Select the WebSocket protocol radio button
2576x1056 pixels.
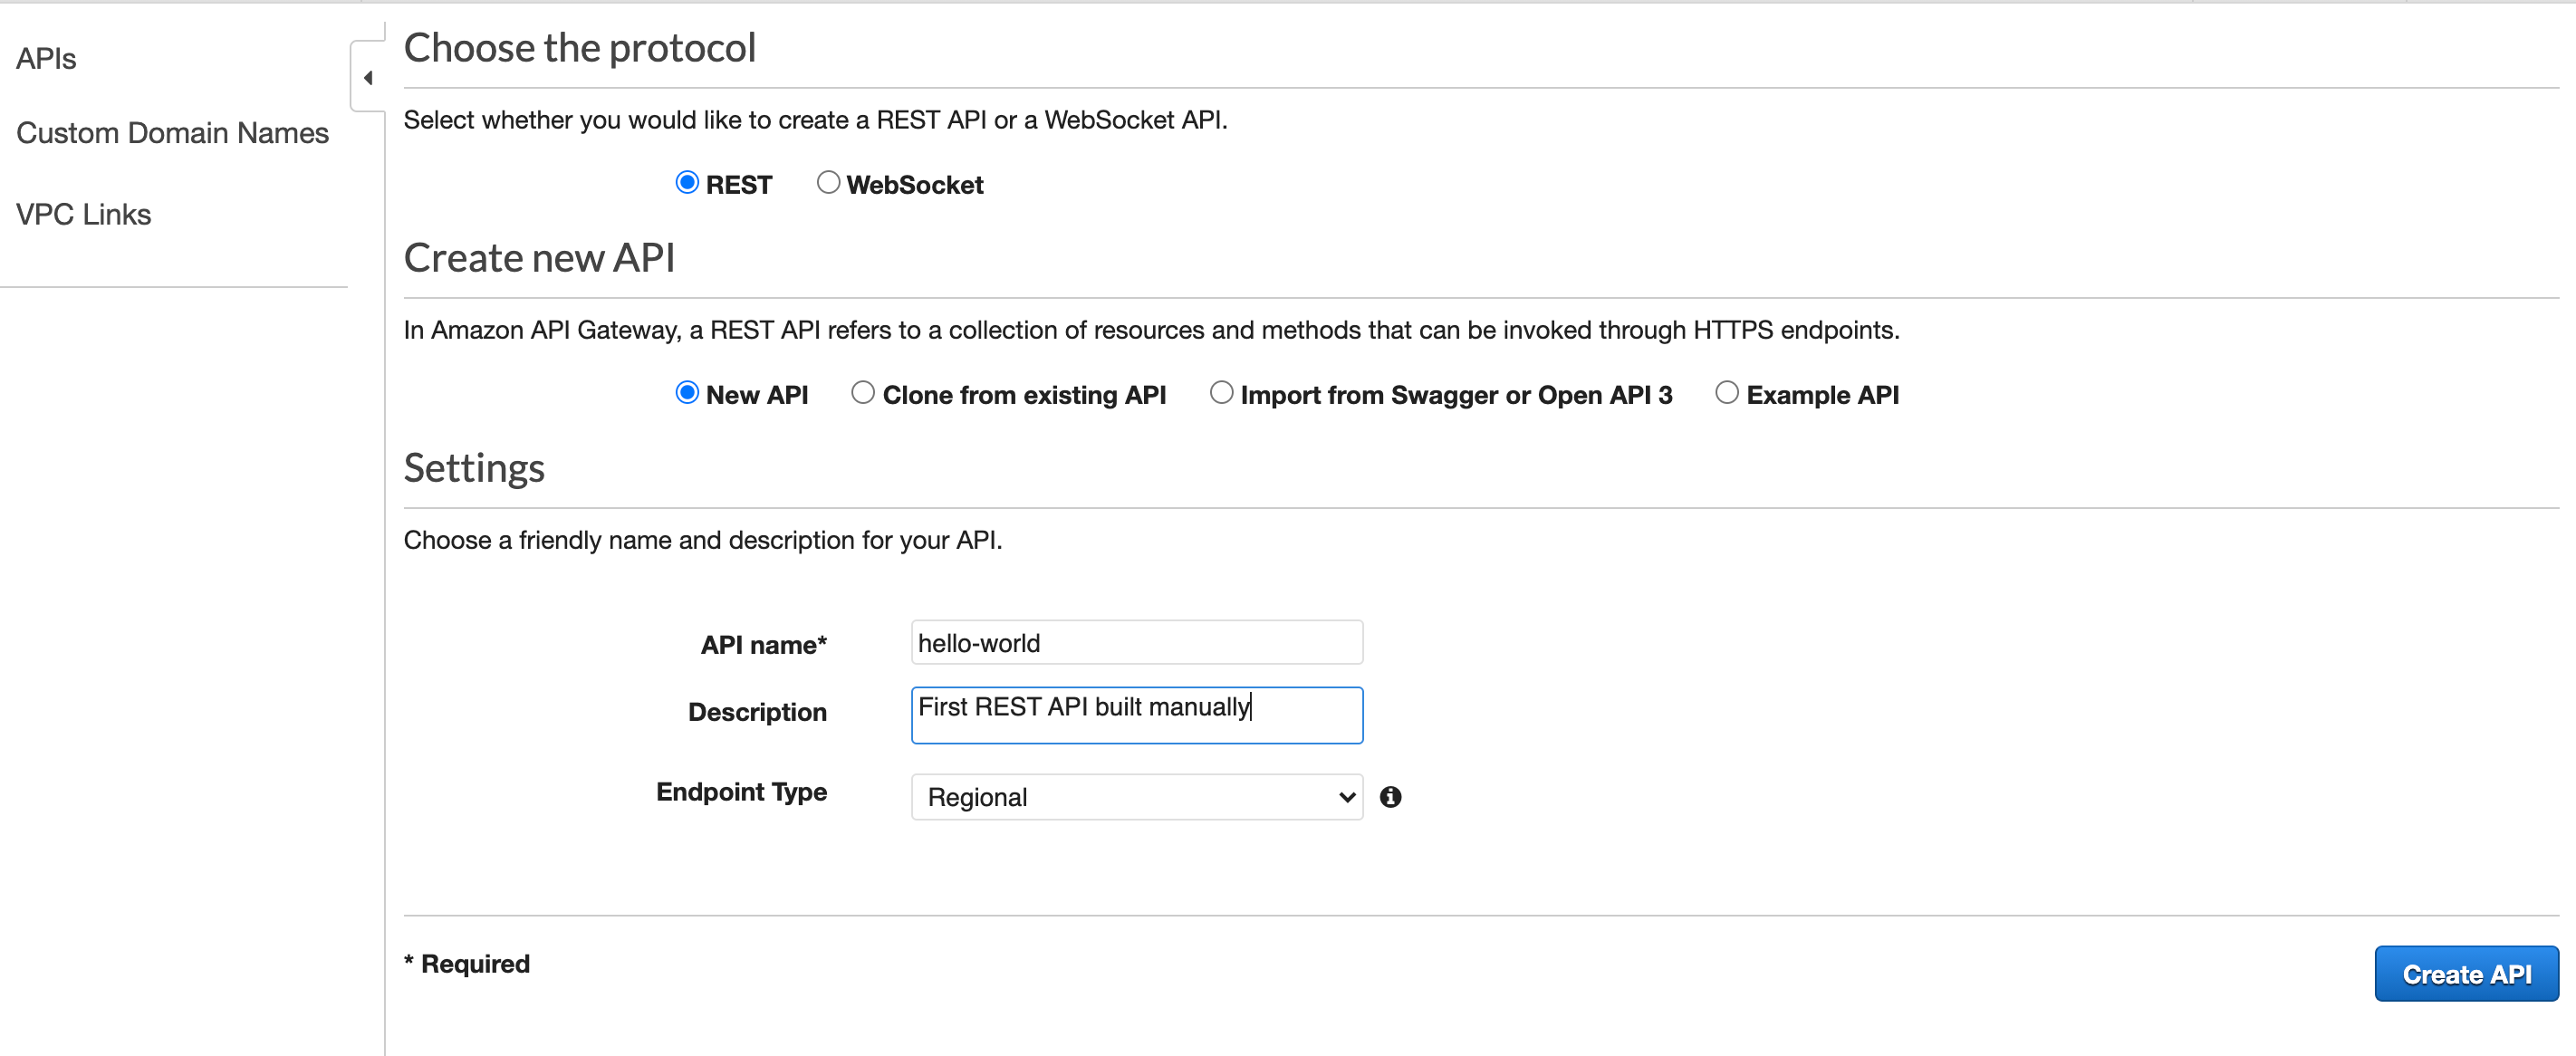tap(828, 183)
